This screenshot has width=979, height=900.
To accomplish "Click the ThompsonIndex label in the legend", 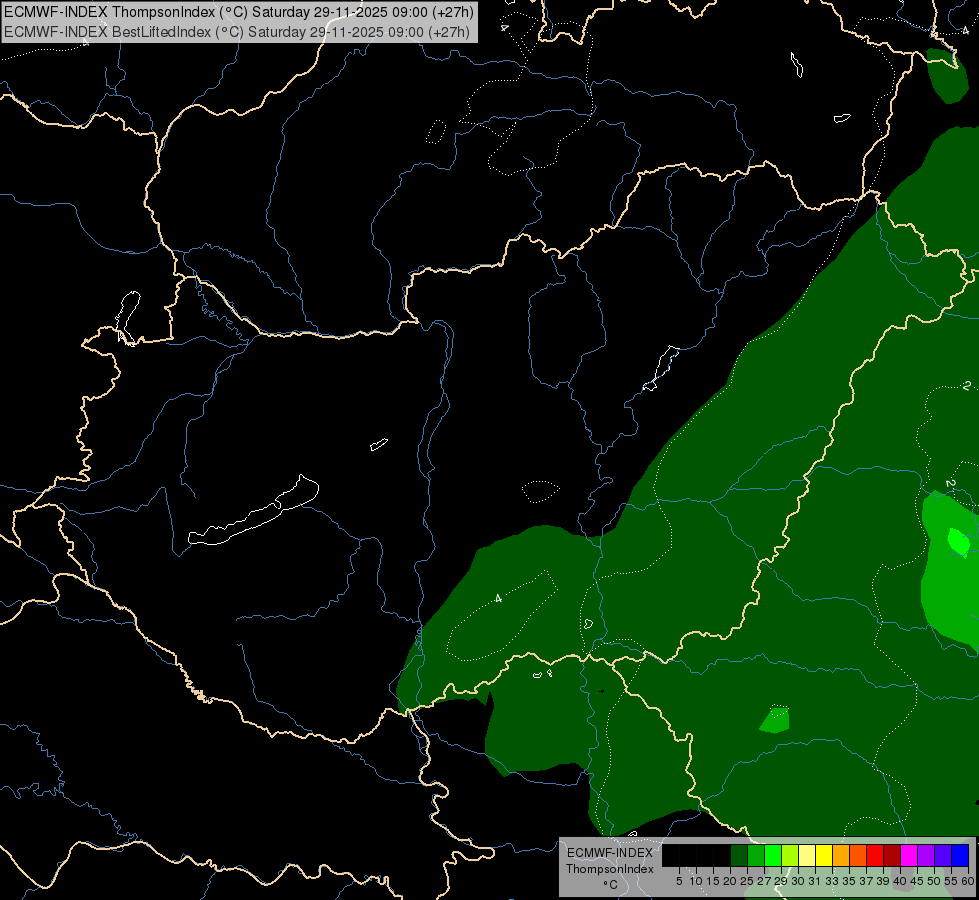I will (x=610, y=869).
